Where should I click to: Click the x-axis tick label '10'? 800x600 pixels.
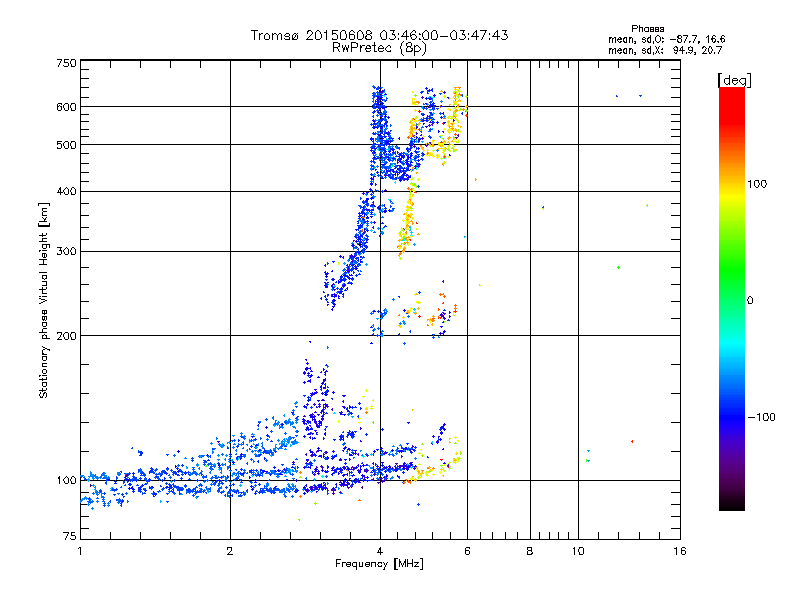(578, 551)
